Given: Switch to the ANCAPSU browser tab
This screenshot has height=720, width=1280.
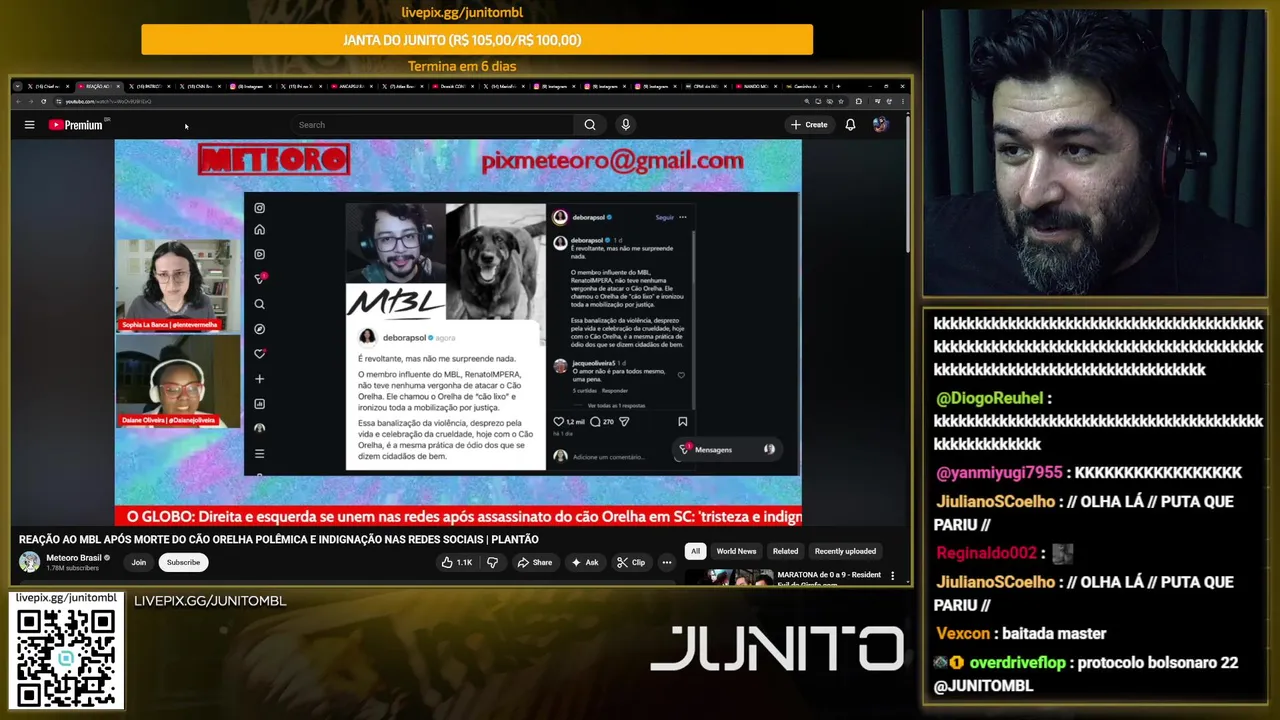Looking at the screenshot, I should tap(353, 86).
